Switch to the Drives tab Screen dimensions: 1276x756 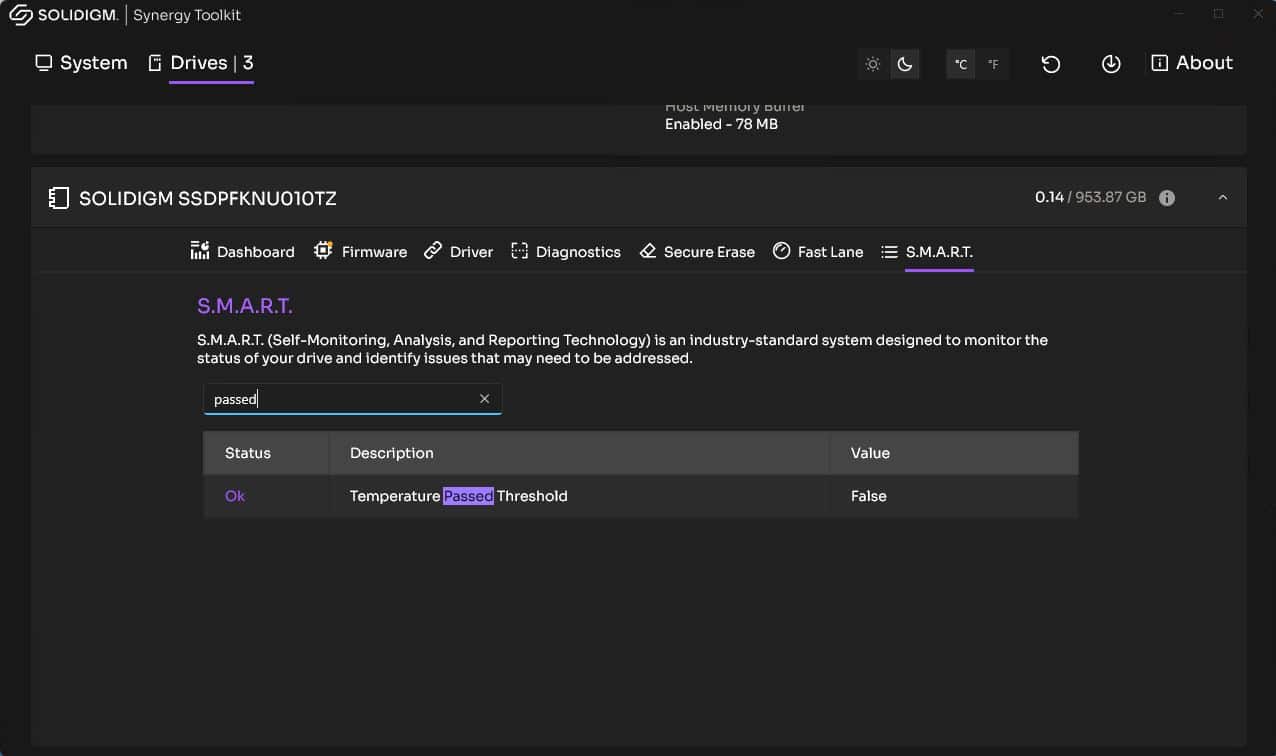[200, 63]
